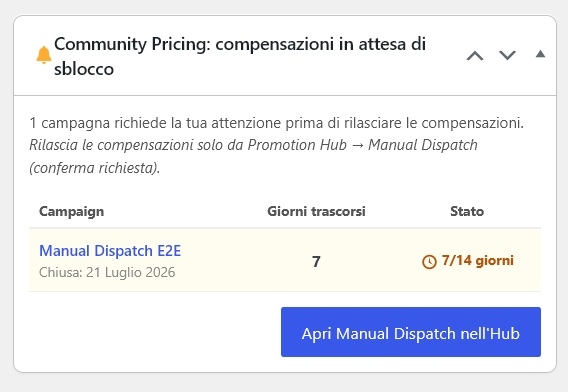
Task: Click the Campaign column header
Action: [71, 211]
